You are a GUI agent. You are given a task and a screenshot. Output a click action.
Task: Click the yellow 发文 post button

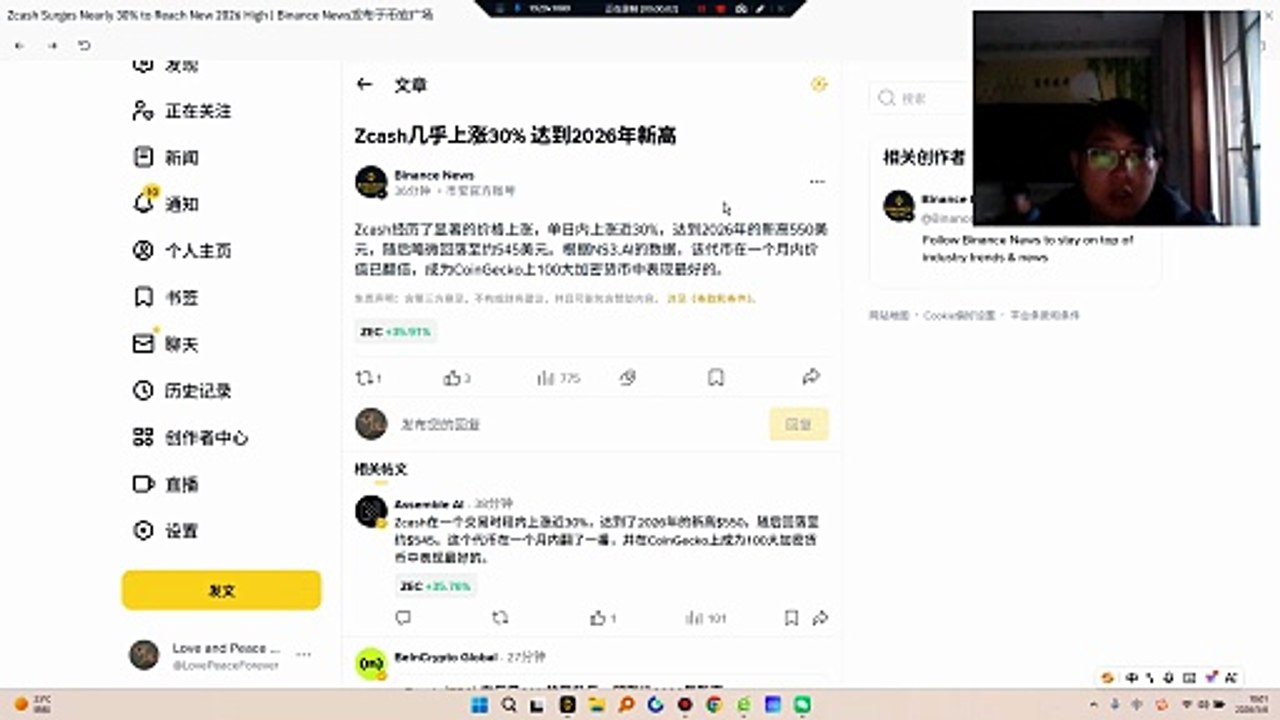[x=221, y=590]
